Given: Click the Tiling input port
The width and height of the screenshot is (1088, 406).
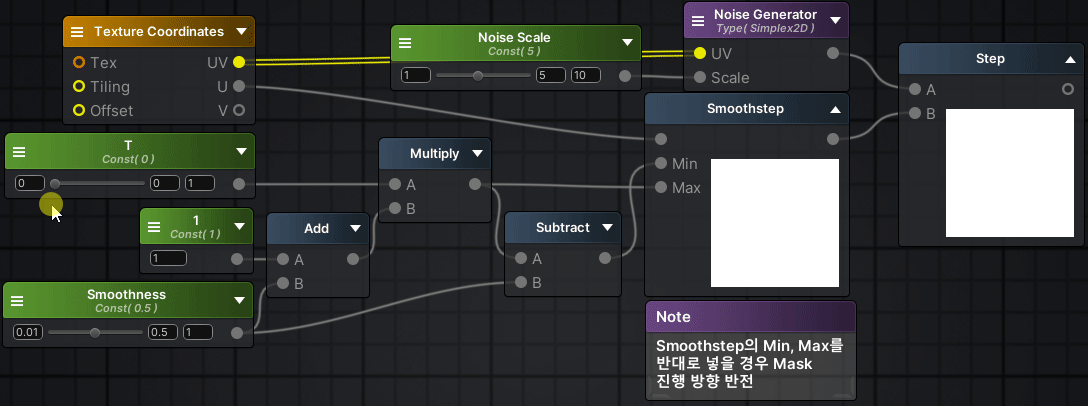Looking at the screenshot, I should (x=79, y=87).
